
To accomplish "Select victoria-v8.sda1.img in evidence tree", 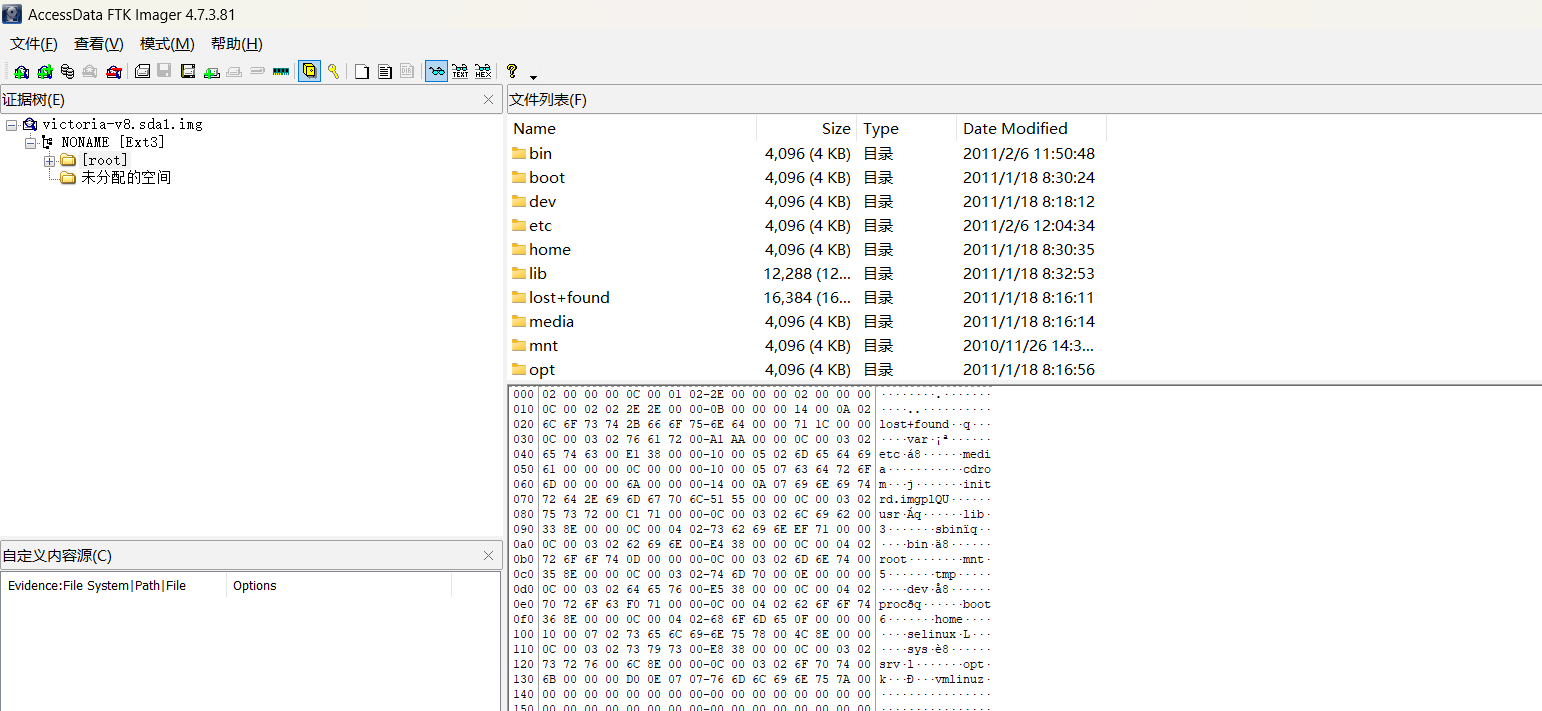I will (x=122, y=125).
